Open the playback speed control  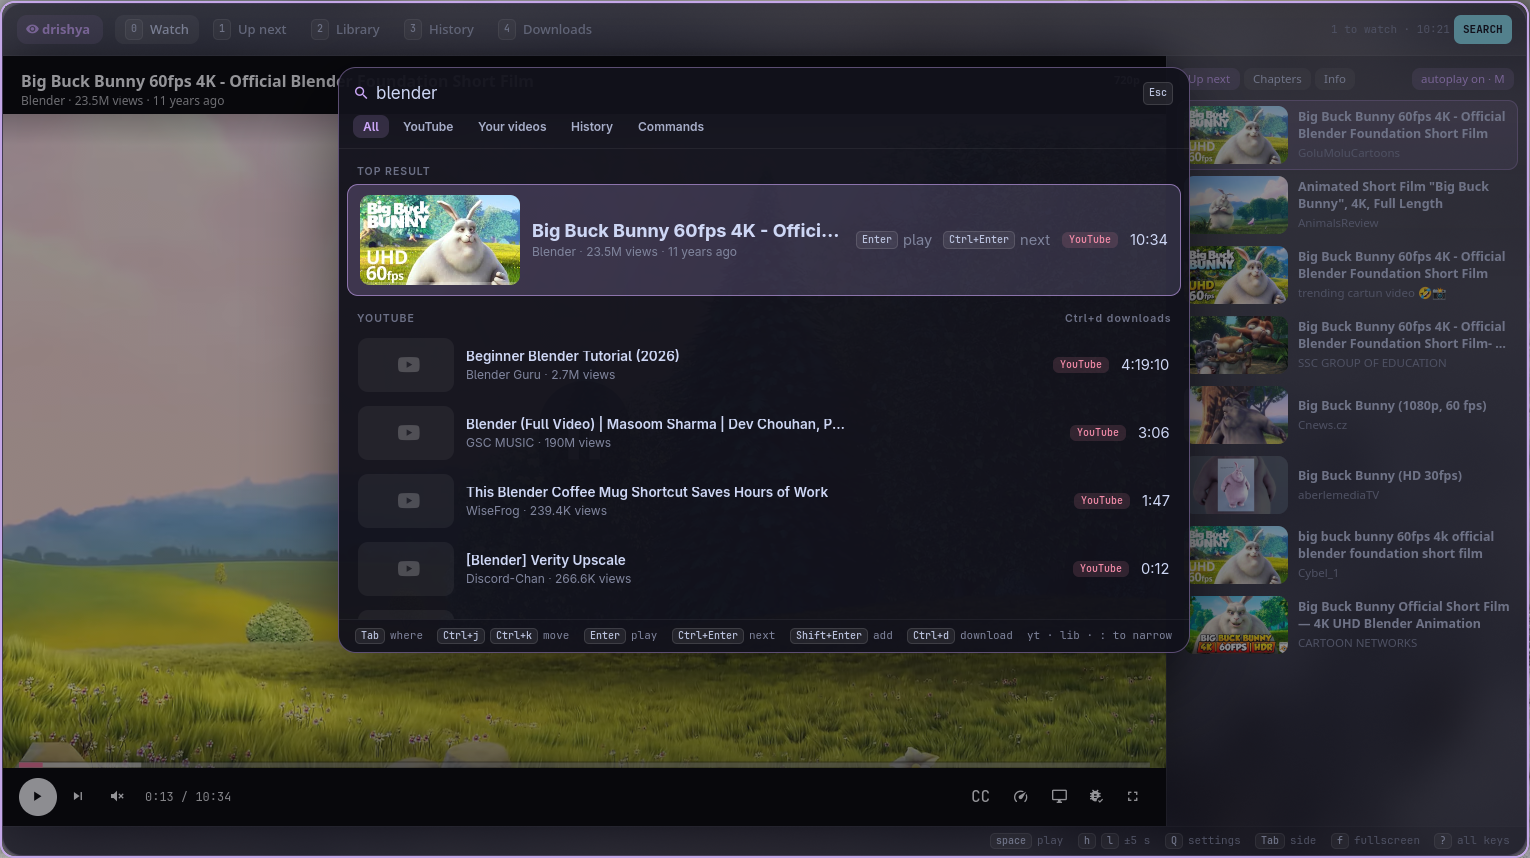point(1021,797)
